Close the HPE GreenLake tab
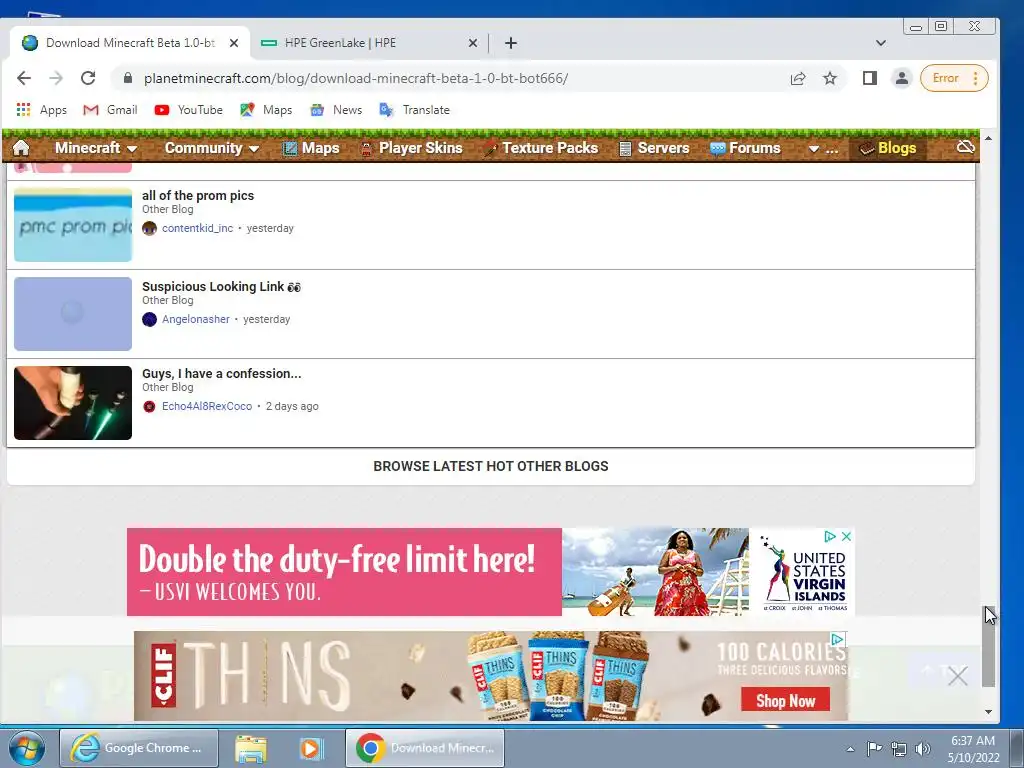The width and height of the screenshot is (1024, 768). (x=473, y=43)
